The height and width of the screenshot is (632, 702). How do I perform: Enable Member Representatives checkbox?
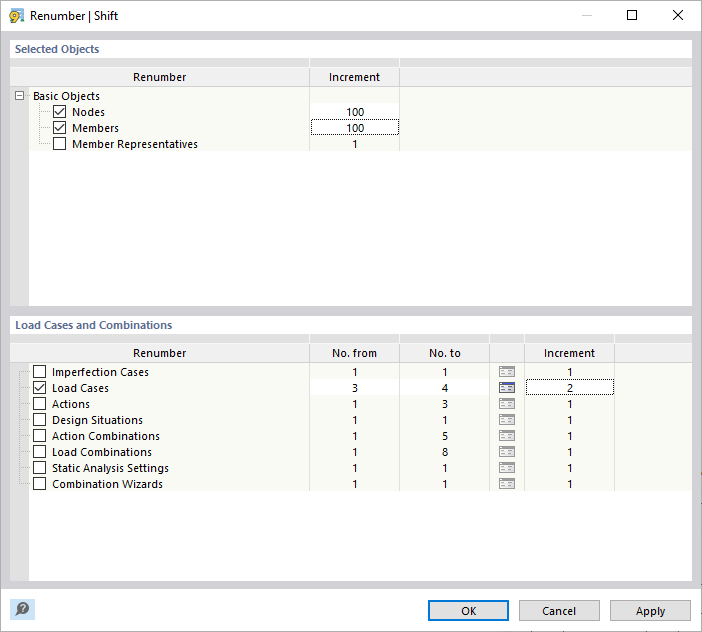[60, 144]
